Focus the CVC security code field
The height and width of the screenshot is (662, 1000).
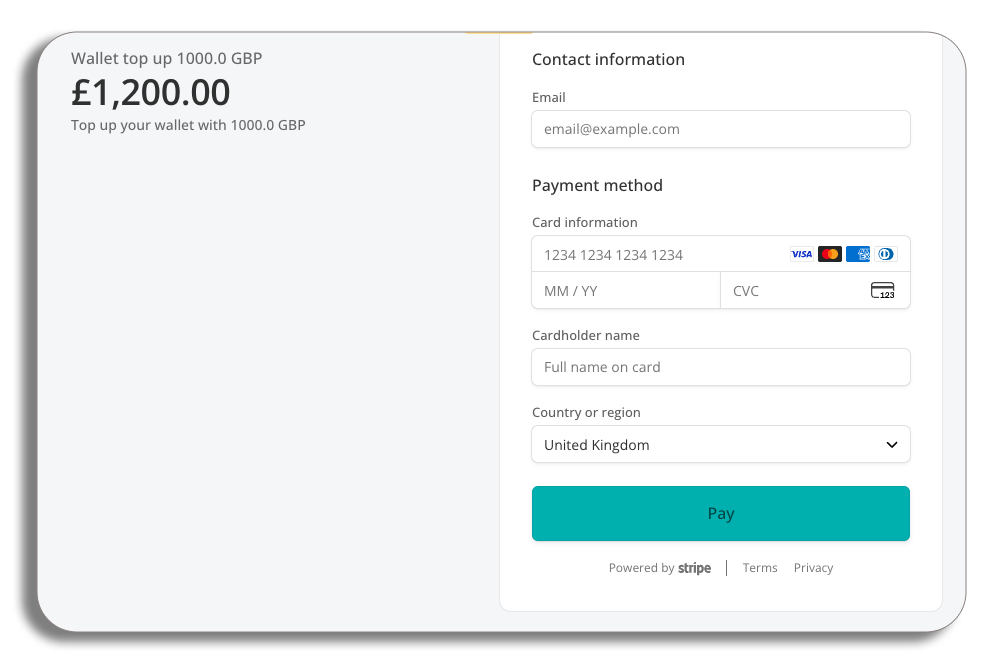tap(795, 291)
